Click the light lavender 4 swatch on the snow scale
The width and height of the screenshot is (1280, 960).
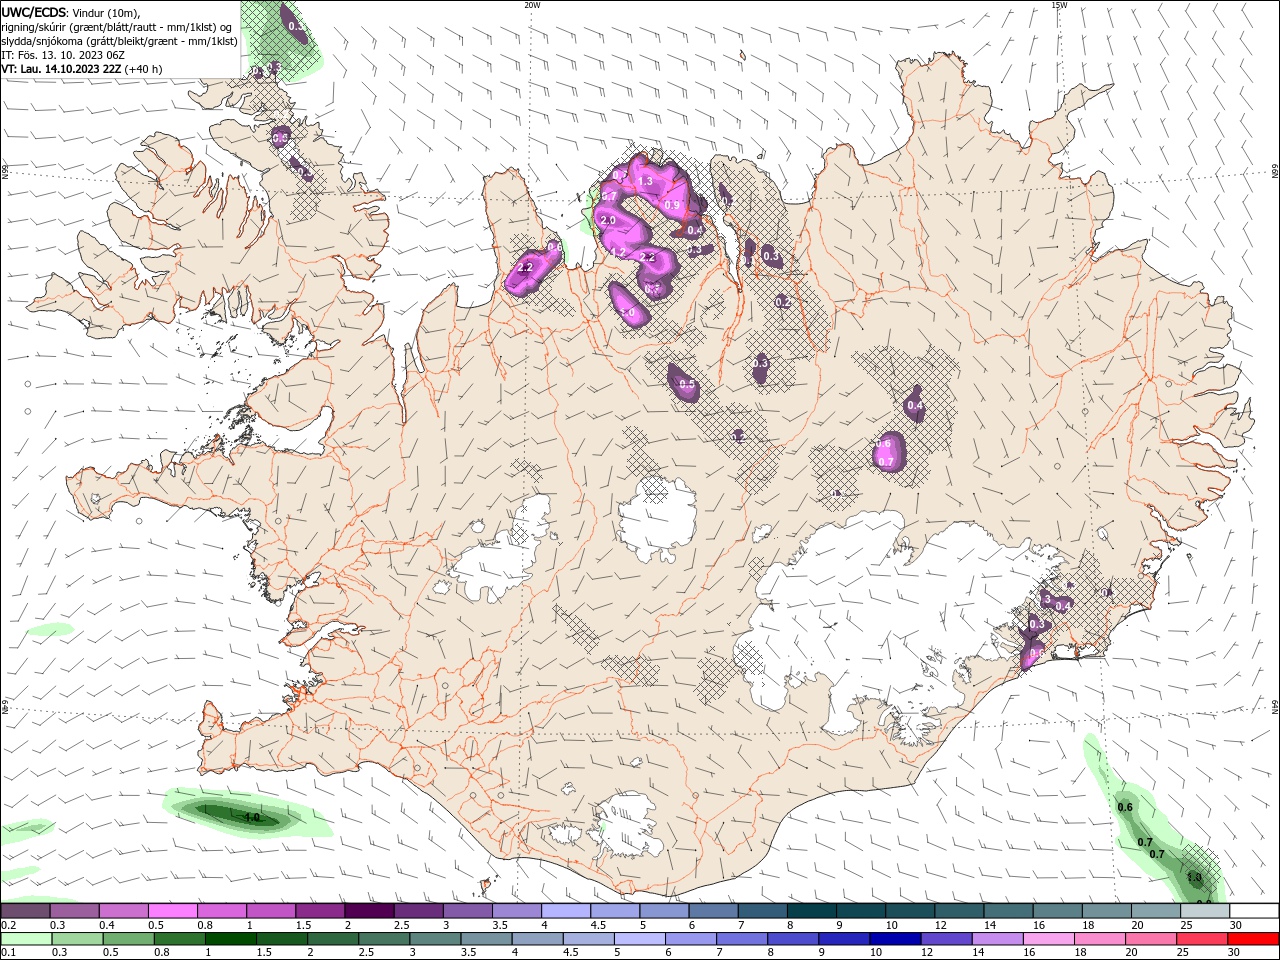[x=566, y=911]
